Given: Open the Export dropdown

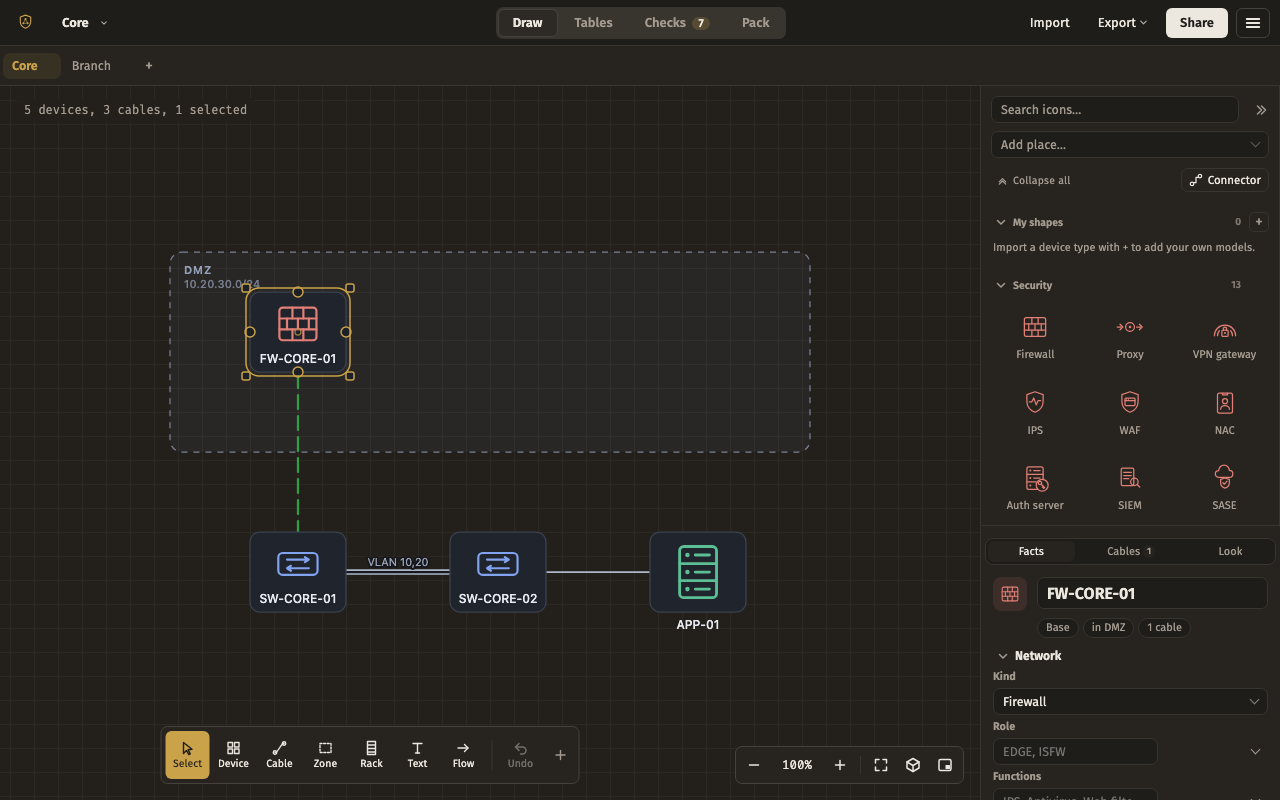Looking at the screenshot, I should click(x=1122, y=23).
